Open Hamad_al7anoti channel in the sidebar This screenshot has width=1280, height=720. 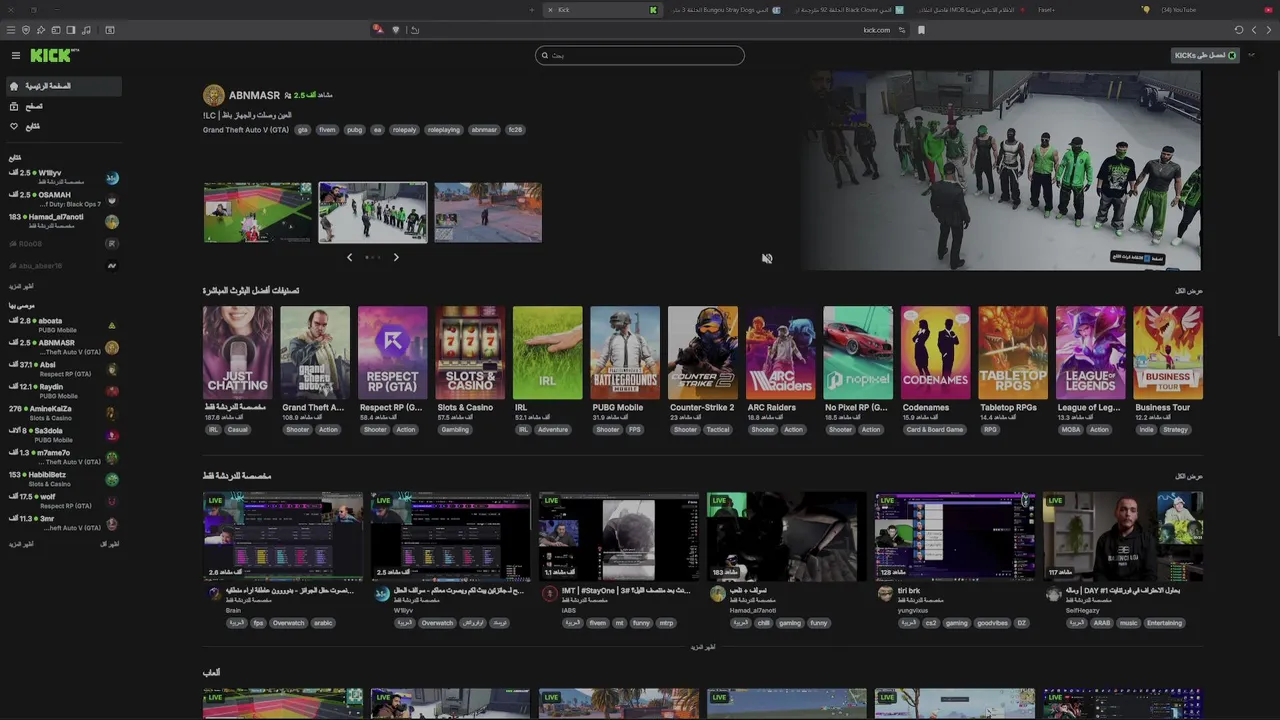point(62,221)
